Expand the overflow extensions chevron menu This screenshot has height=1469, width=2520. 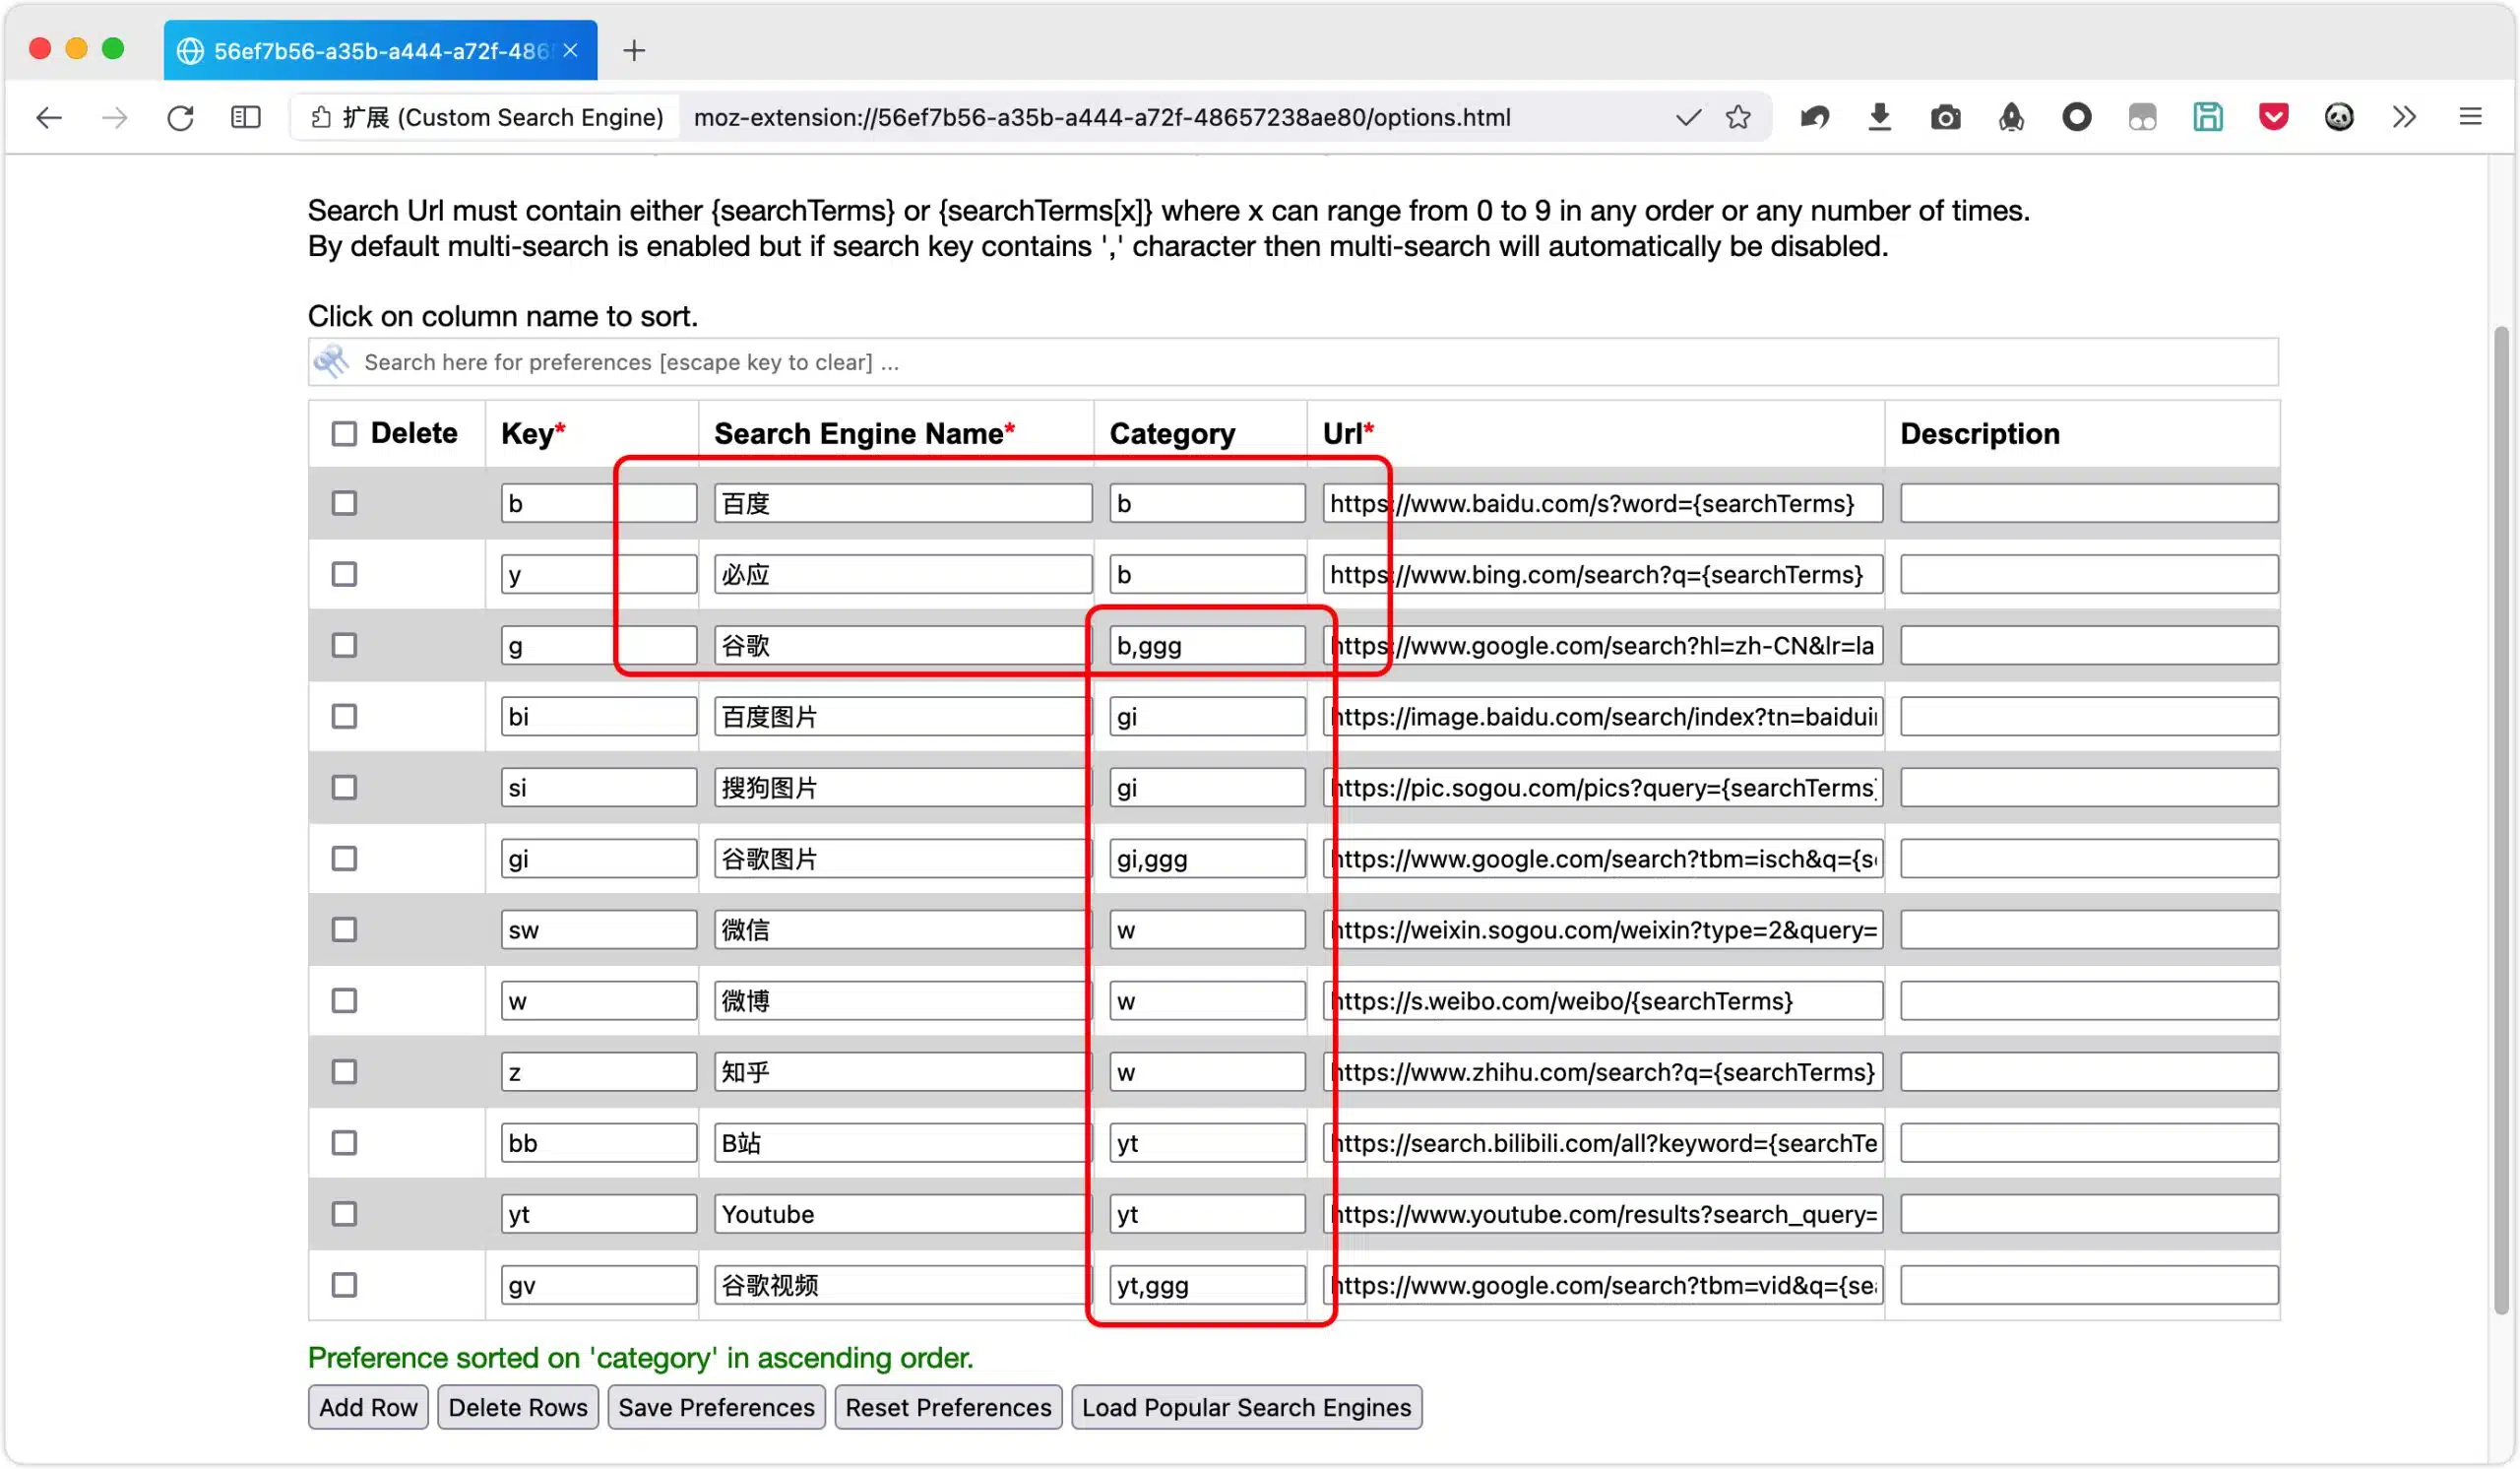click(x=2404, y=117)
